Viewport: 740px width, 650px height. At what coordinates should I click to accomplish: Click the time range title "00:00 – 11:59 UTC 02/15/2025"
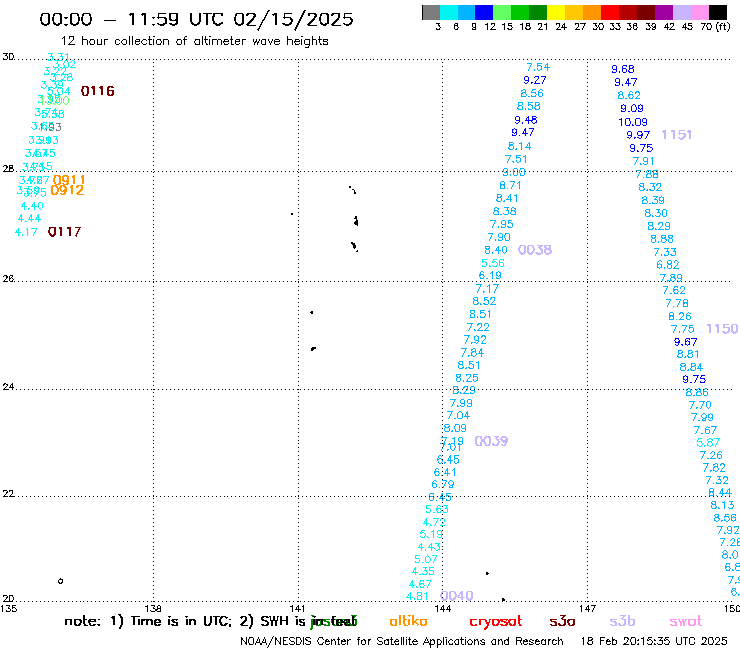(x=196, y=19)
